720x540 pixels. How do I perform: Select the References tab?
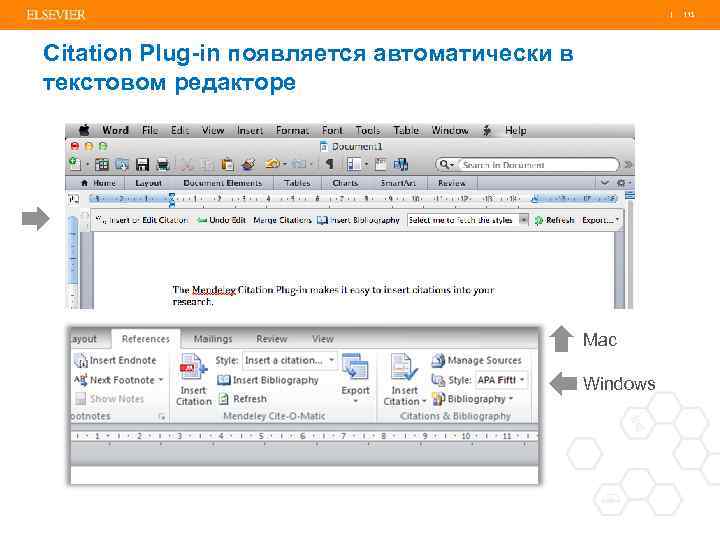point(146,339)
